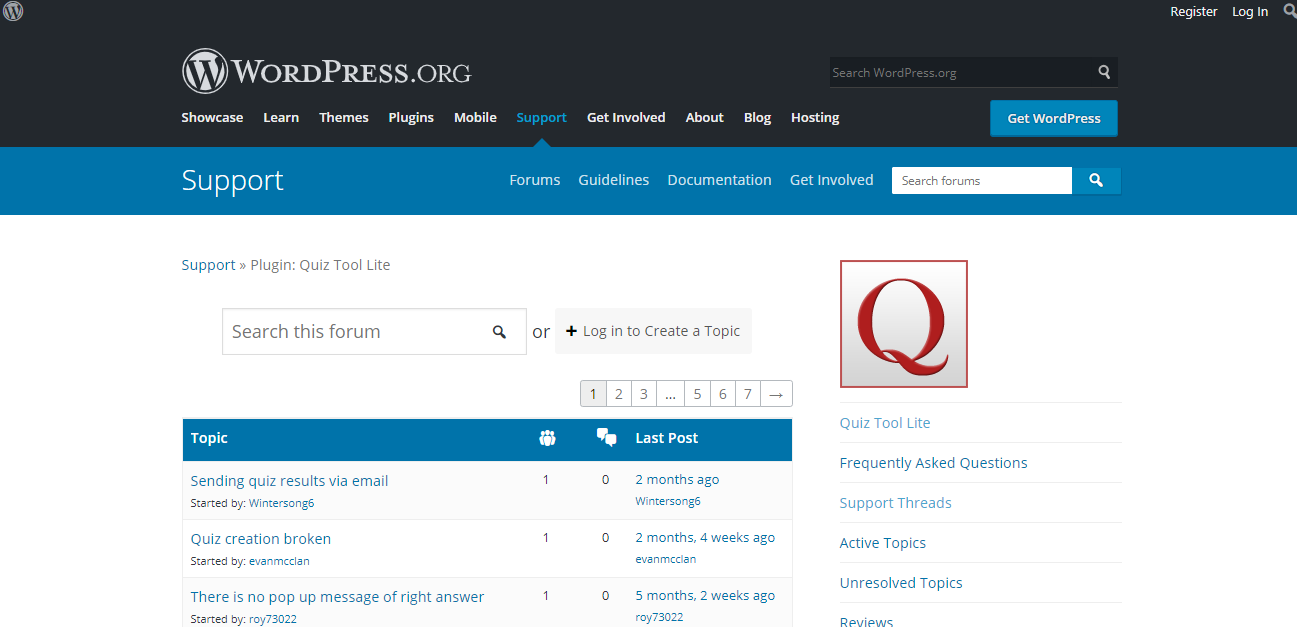Open Active Topics sidebar link

[883, 543]
